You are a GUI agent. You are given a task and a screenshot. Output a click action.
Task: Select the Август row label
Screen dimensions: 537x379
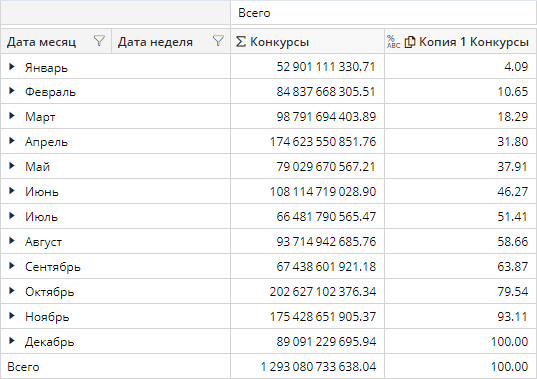tap(43, 242)
